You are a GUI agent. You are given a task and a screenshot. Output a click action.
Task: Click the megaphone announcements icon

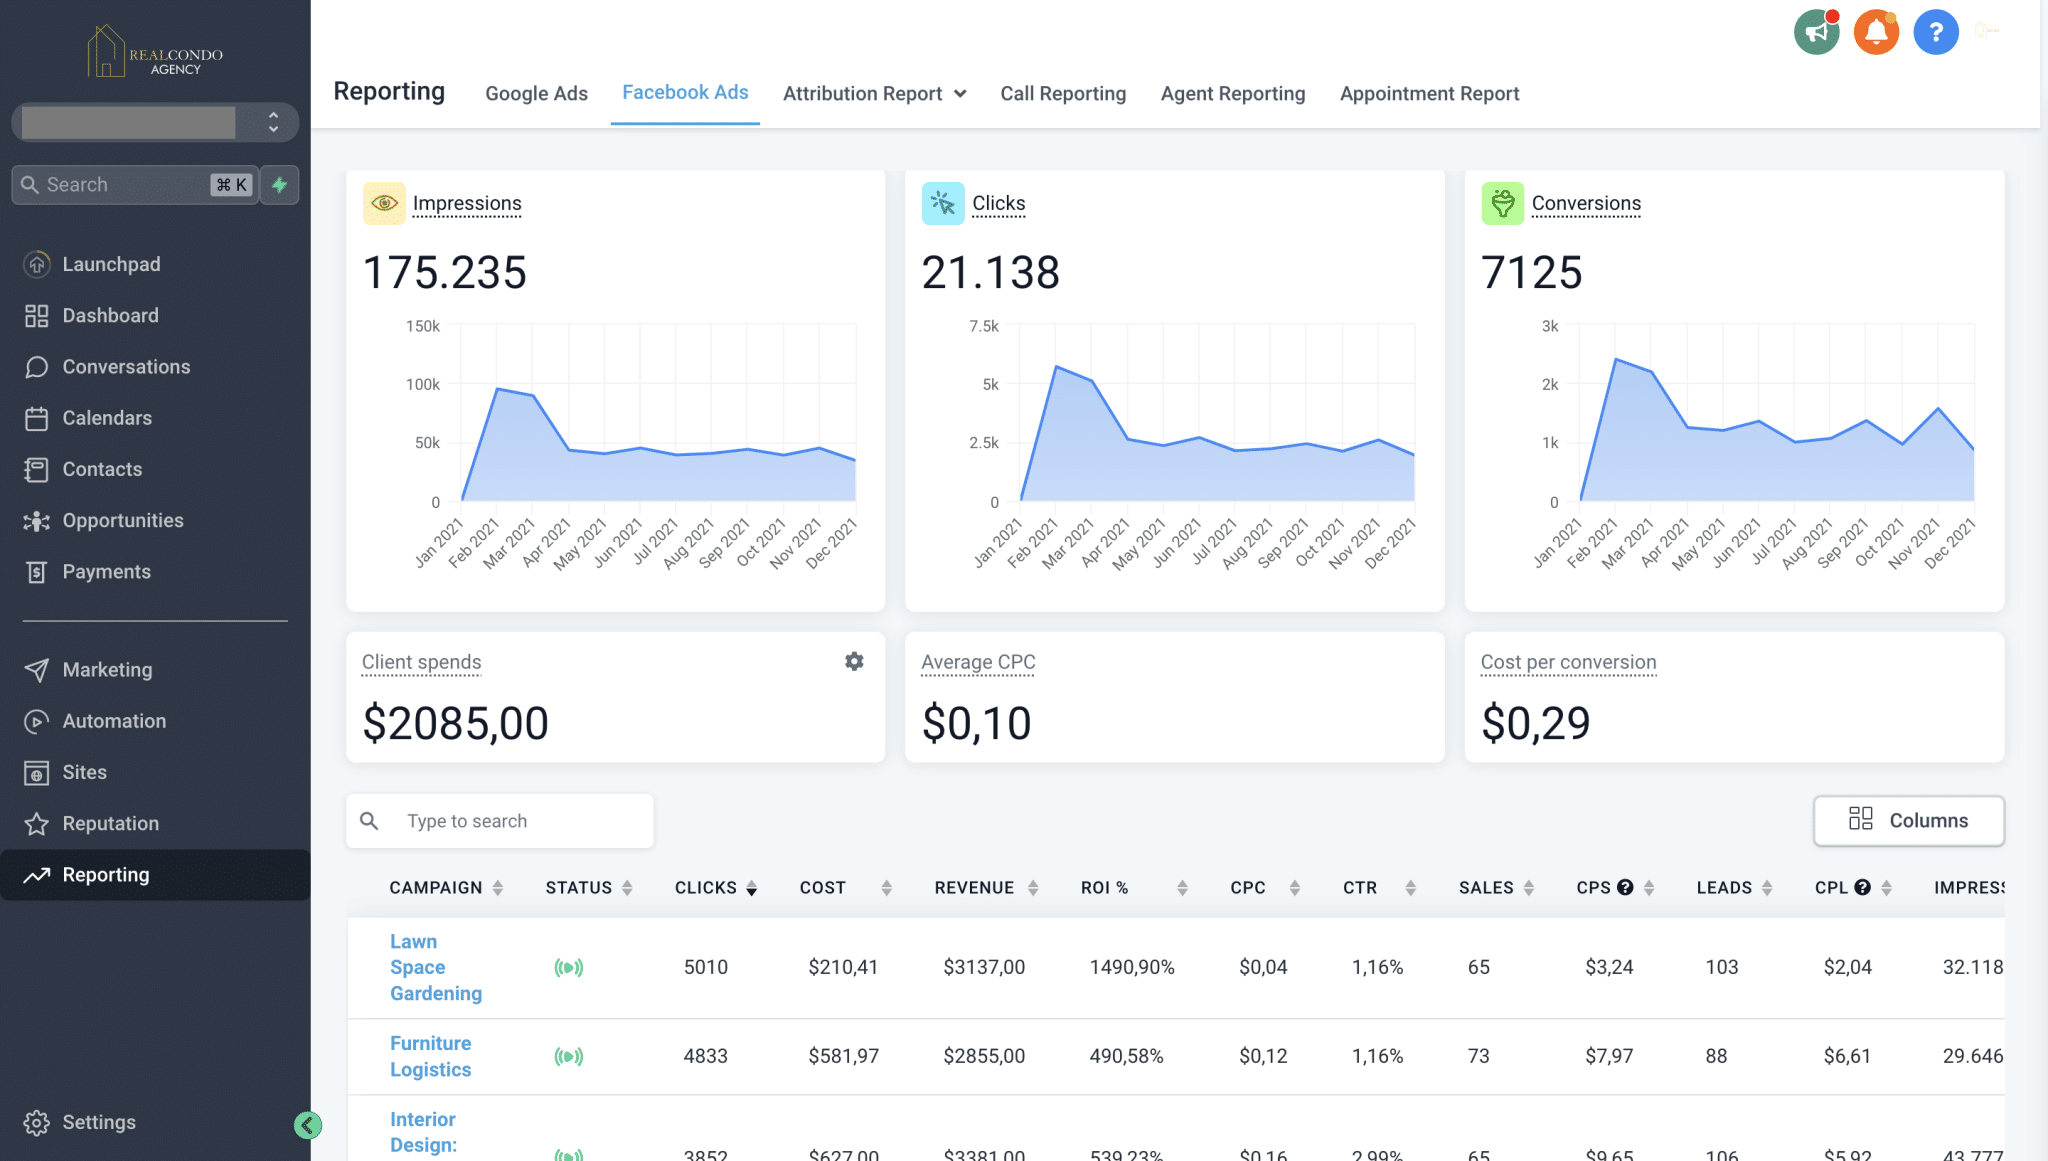pos(1816,33)
